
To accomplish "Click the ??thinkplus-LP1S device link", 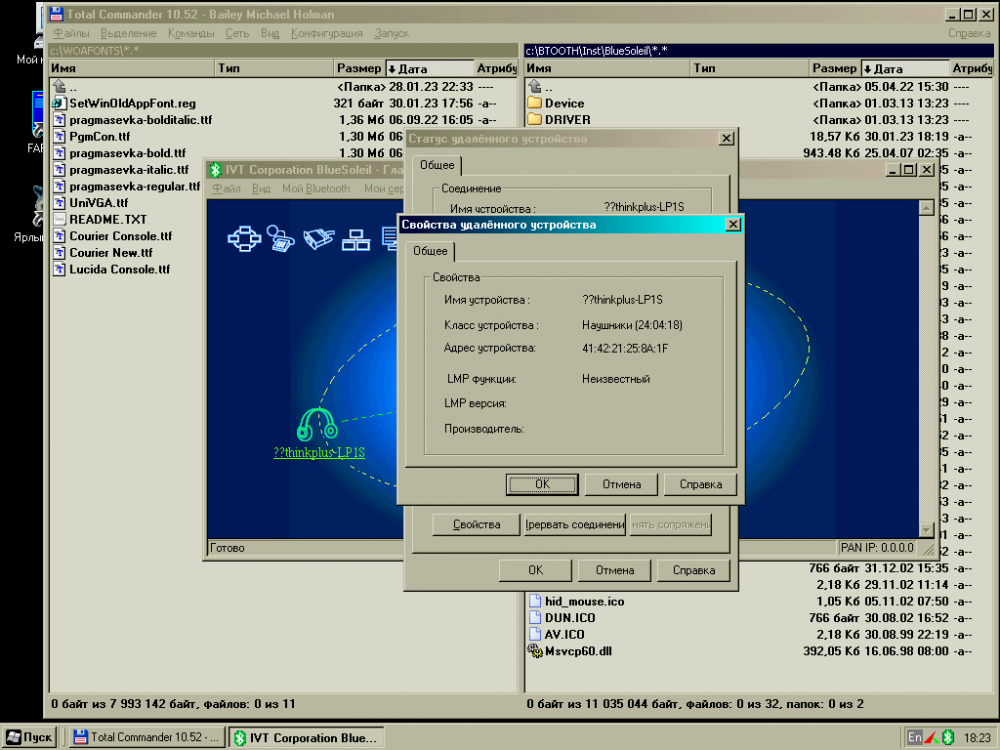I will (x=319, y=452).
